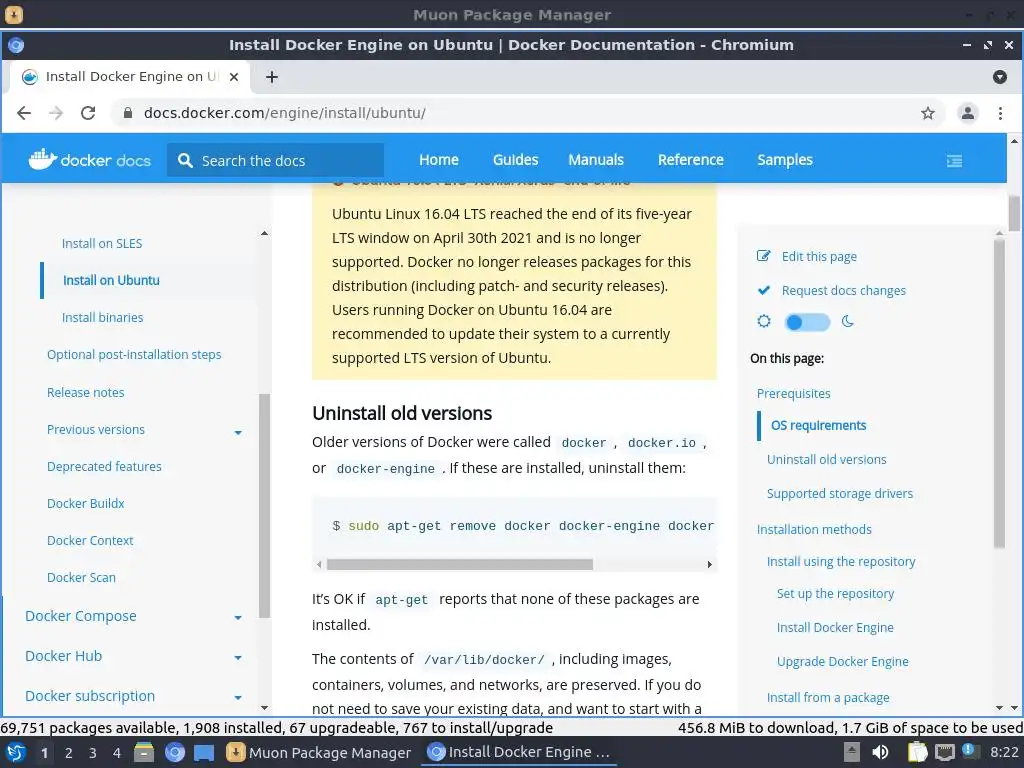Open the taskbar application launcher icon
The width and height of the screenshot is (1024, 768).
click(x=16, y=752)
